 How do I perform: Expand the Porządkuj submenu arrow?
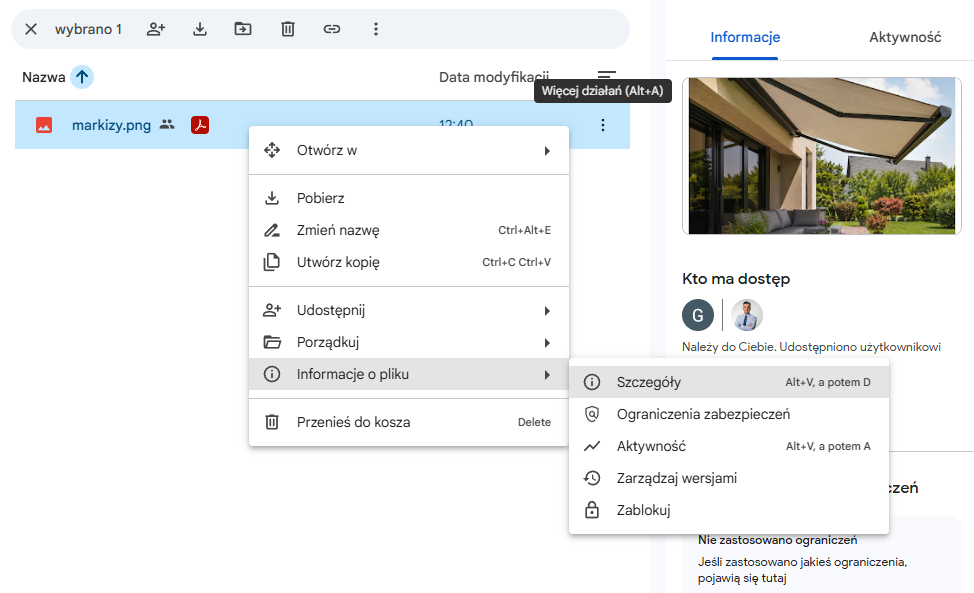pyautogui.click(x=547, y=343)
